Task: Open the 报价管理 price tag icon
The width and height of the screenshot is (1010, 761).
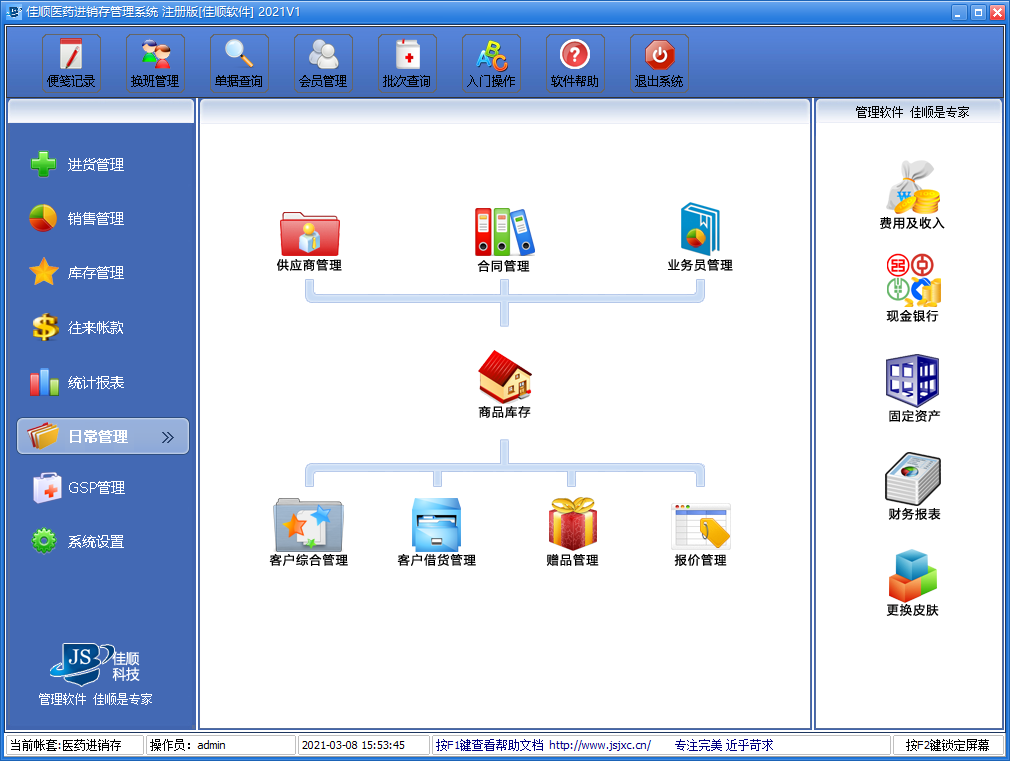Action: tap(700, 526)
